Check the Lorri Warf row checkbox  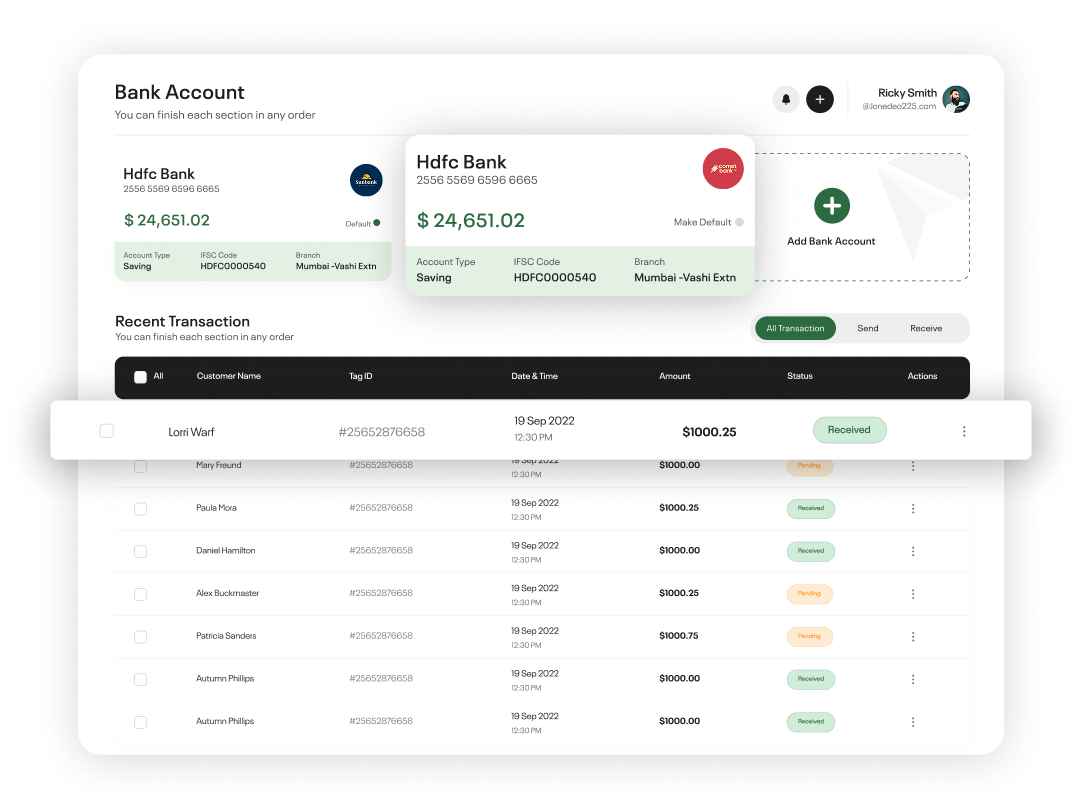point(107,431)
